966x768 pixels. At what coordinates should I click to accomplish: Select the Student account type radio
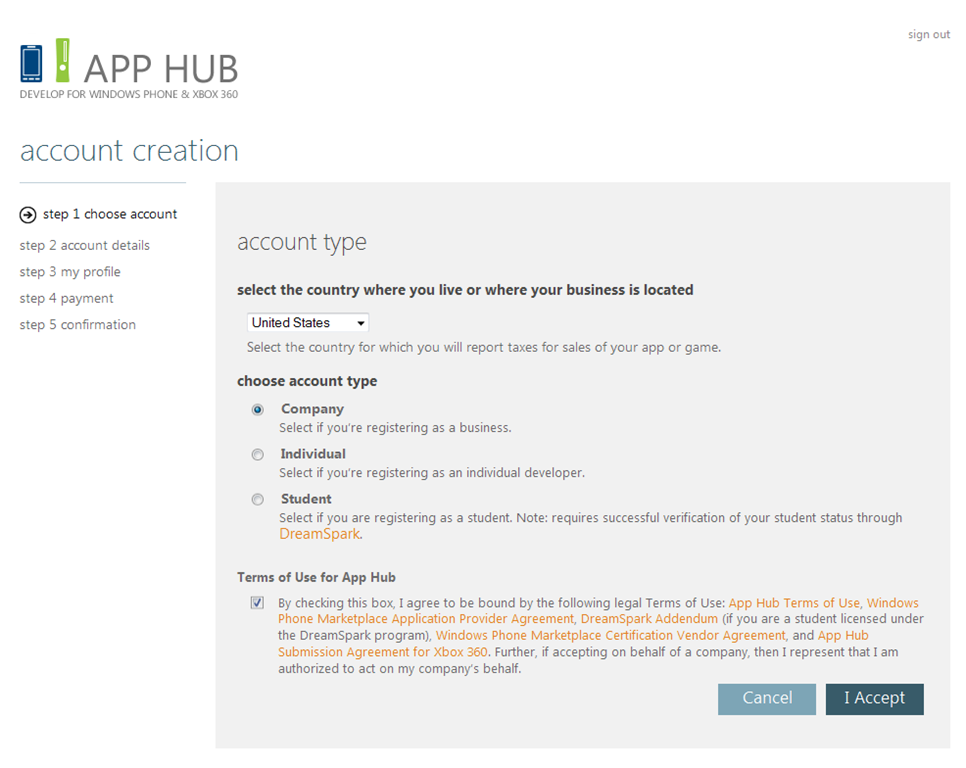pos(258,499)
